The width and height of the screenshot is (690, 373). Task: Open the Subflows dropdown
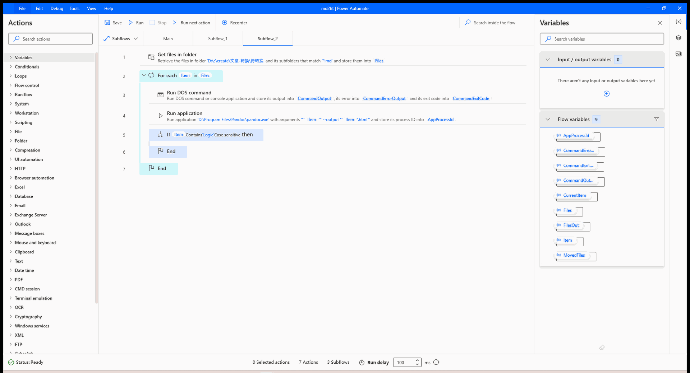[x=121, y=39]
